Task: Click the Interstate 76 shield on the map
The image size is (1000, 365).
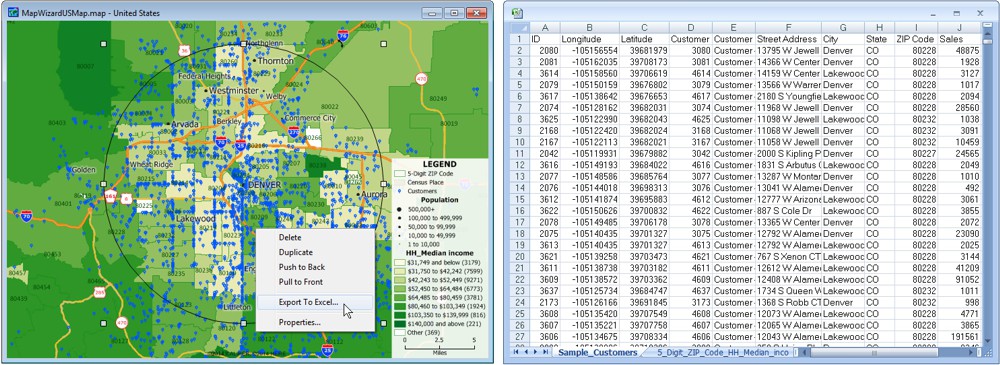Action: click(343, 35)
